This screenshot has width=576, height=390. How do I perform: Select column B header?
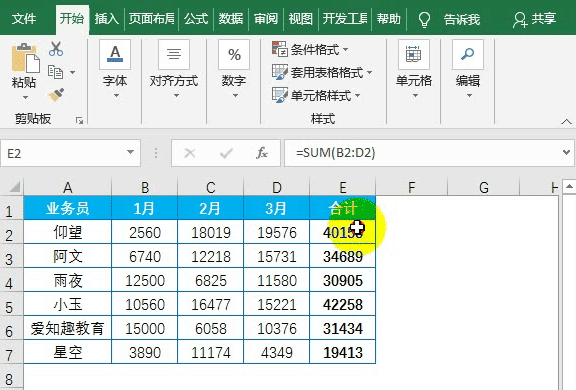coord(145,187)
